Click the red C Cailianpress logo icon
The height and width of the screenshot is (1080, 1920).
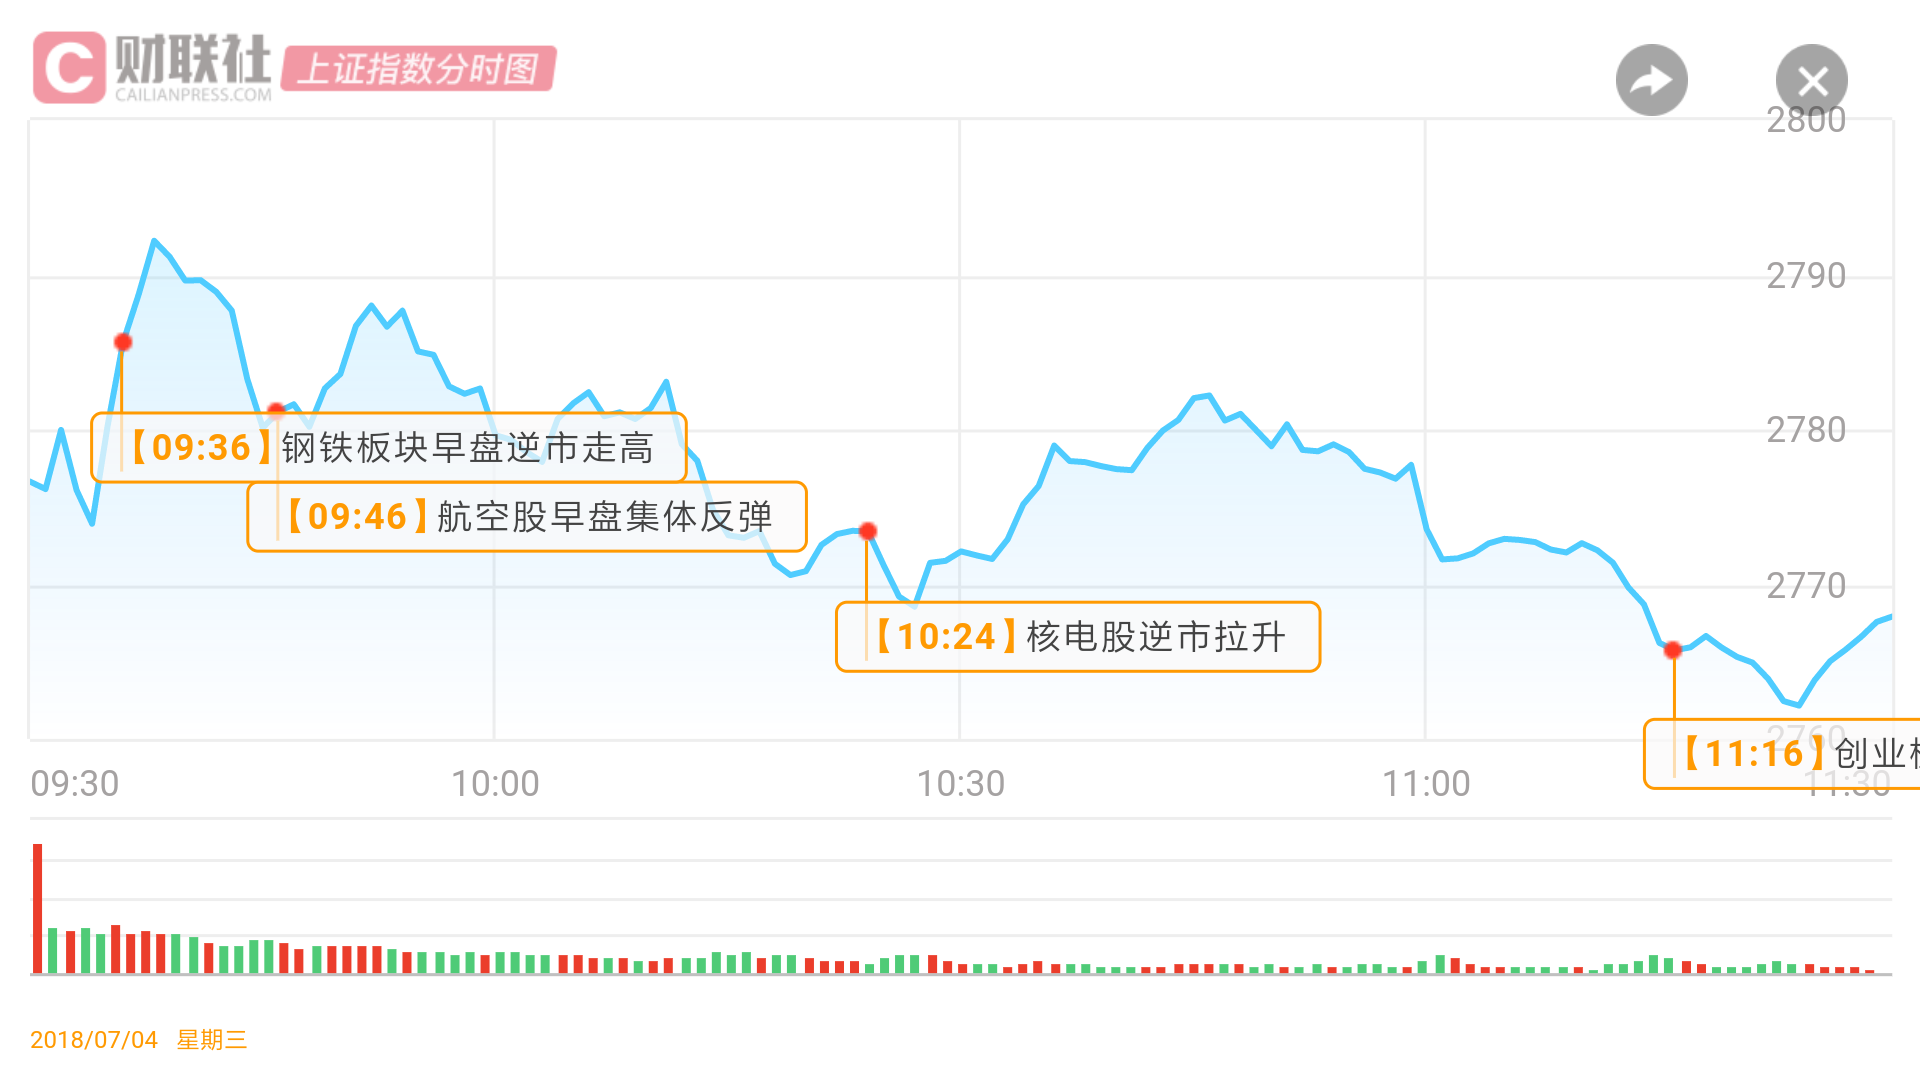tap(68, 67)
